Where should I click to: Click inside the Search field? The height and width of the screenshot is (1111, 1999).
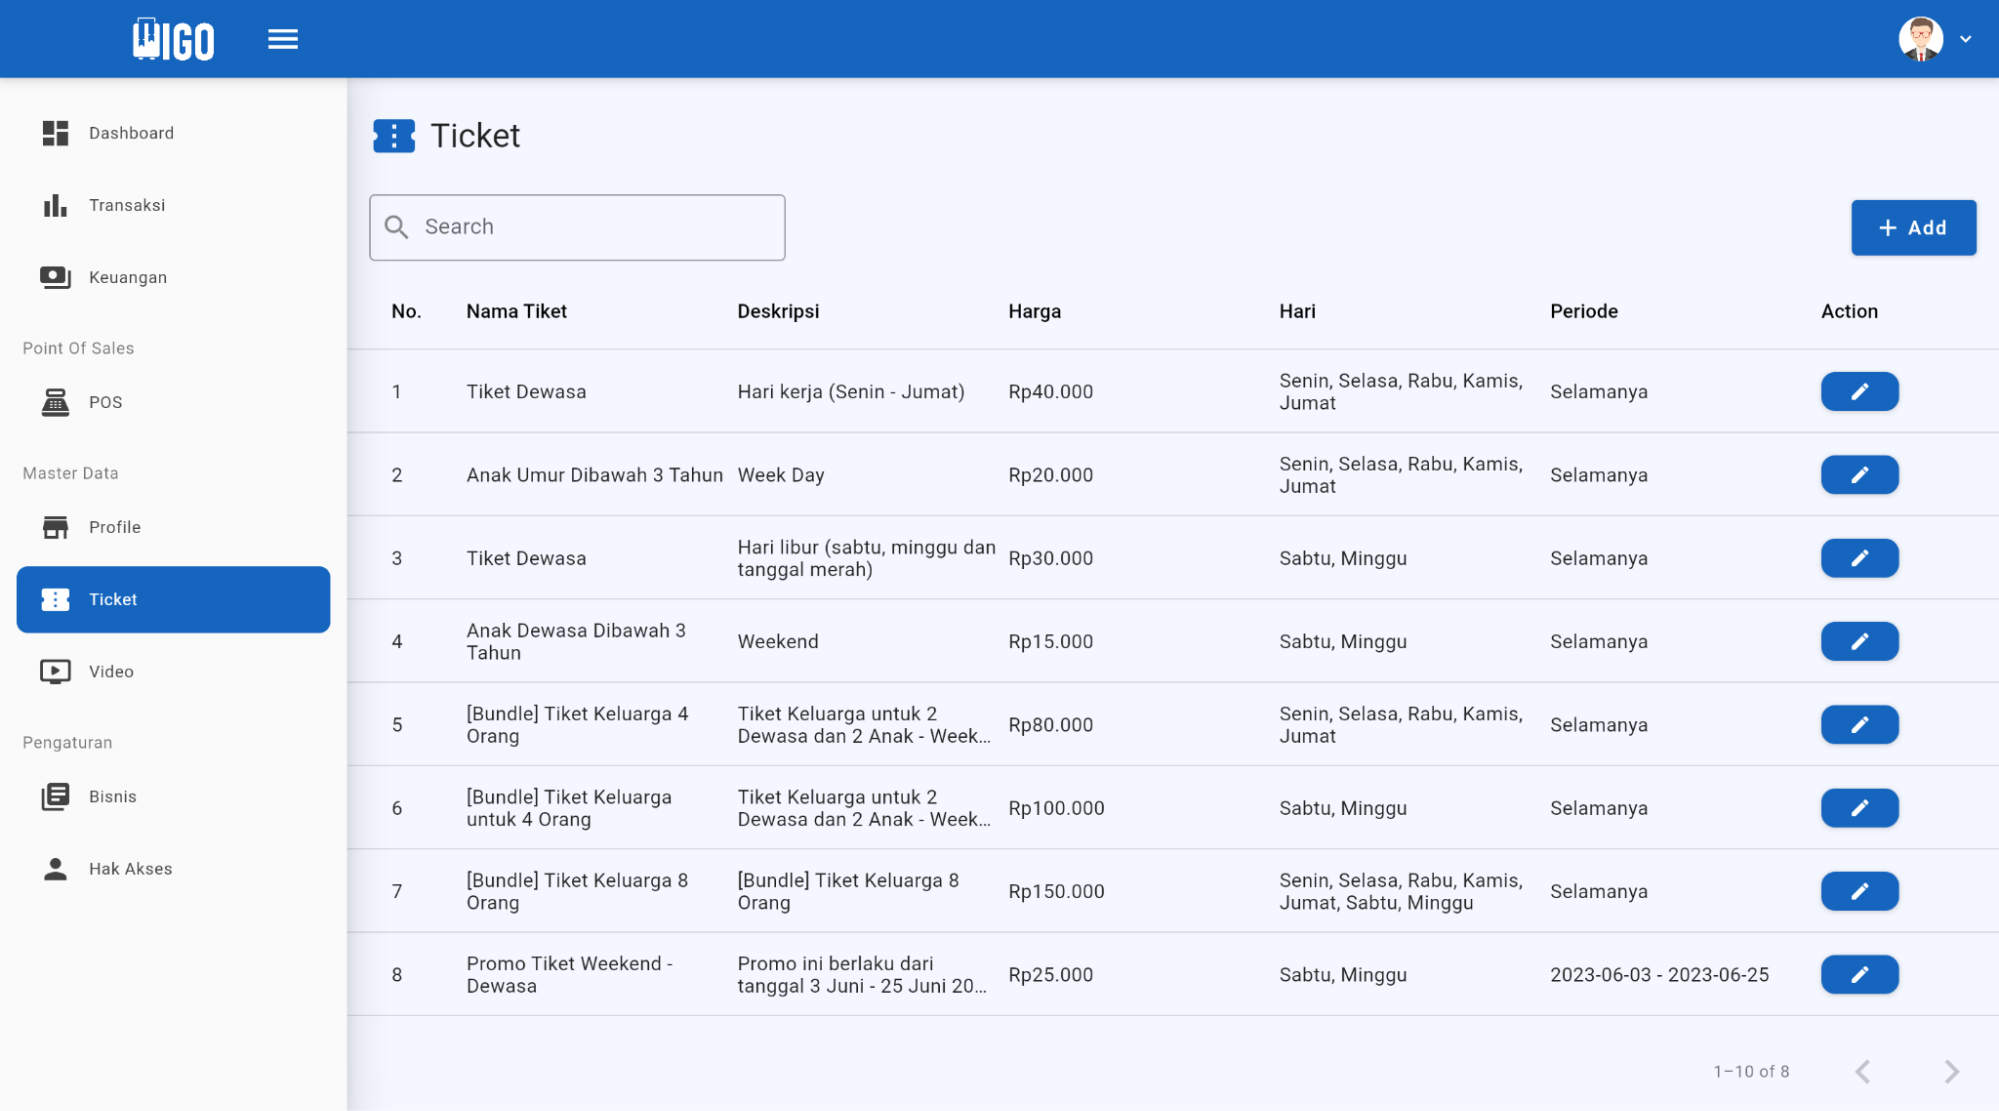[x=577, y=227]
